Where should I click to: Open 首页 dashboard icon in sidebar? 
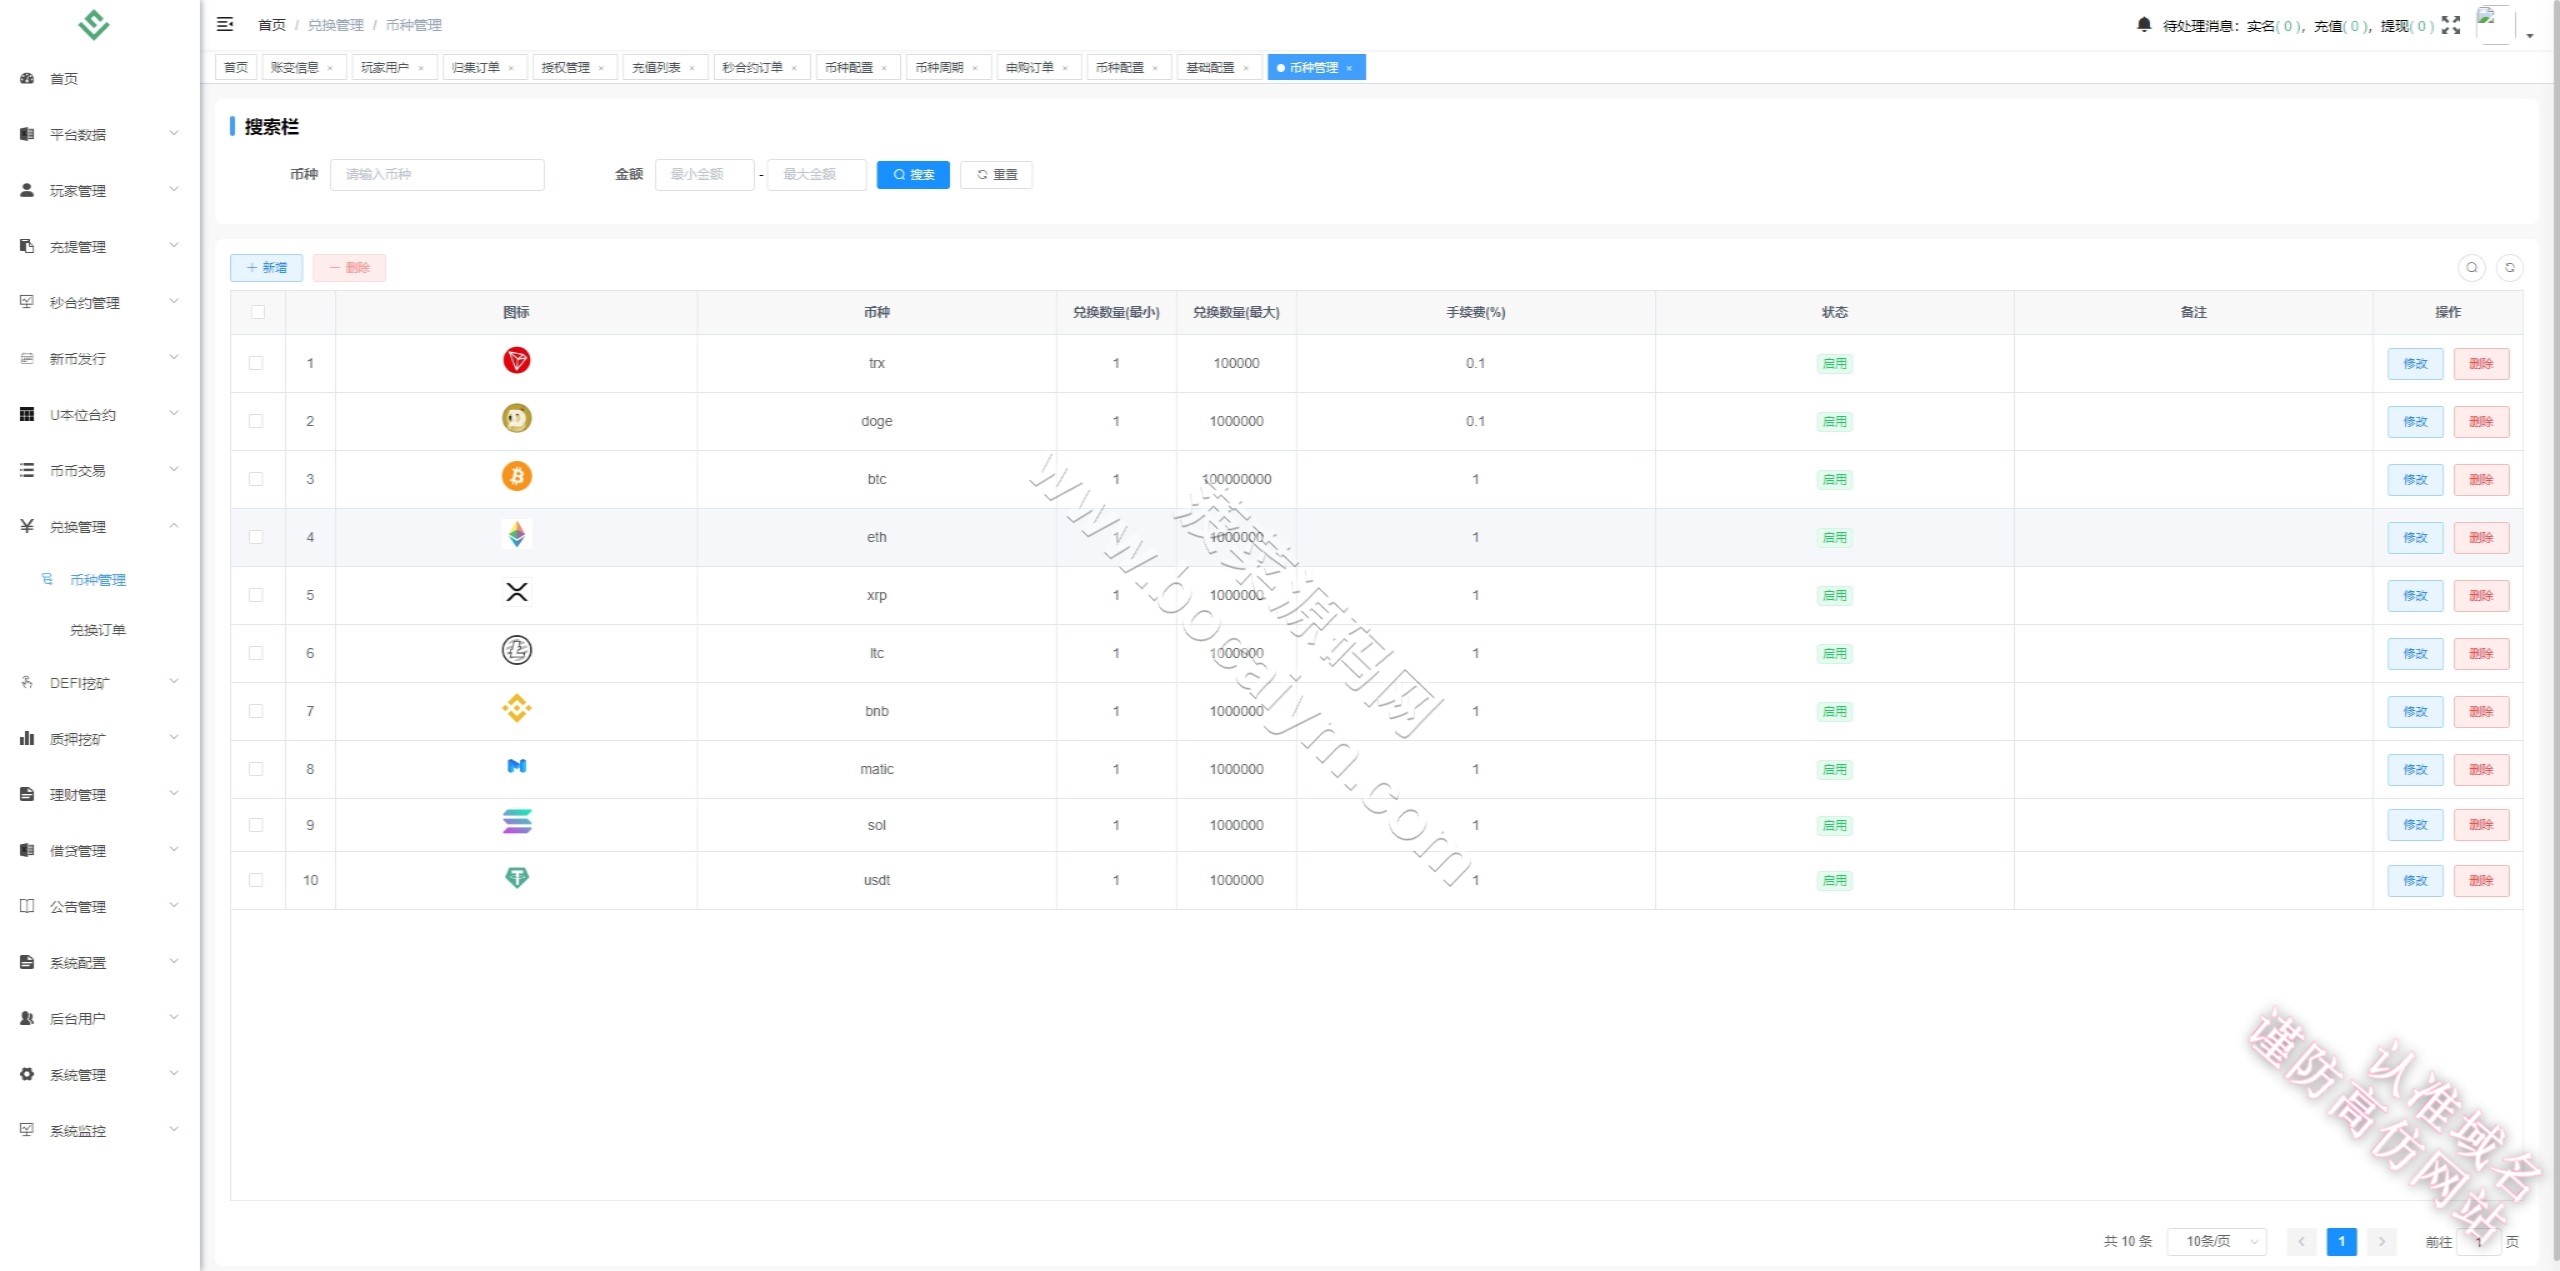[27, 78]
